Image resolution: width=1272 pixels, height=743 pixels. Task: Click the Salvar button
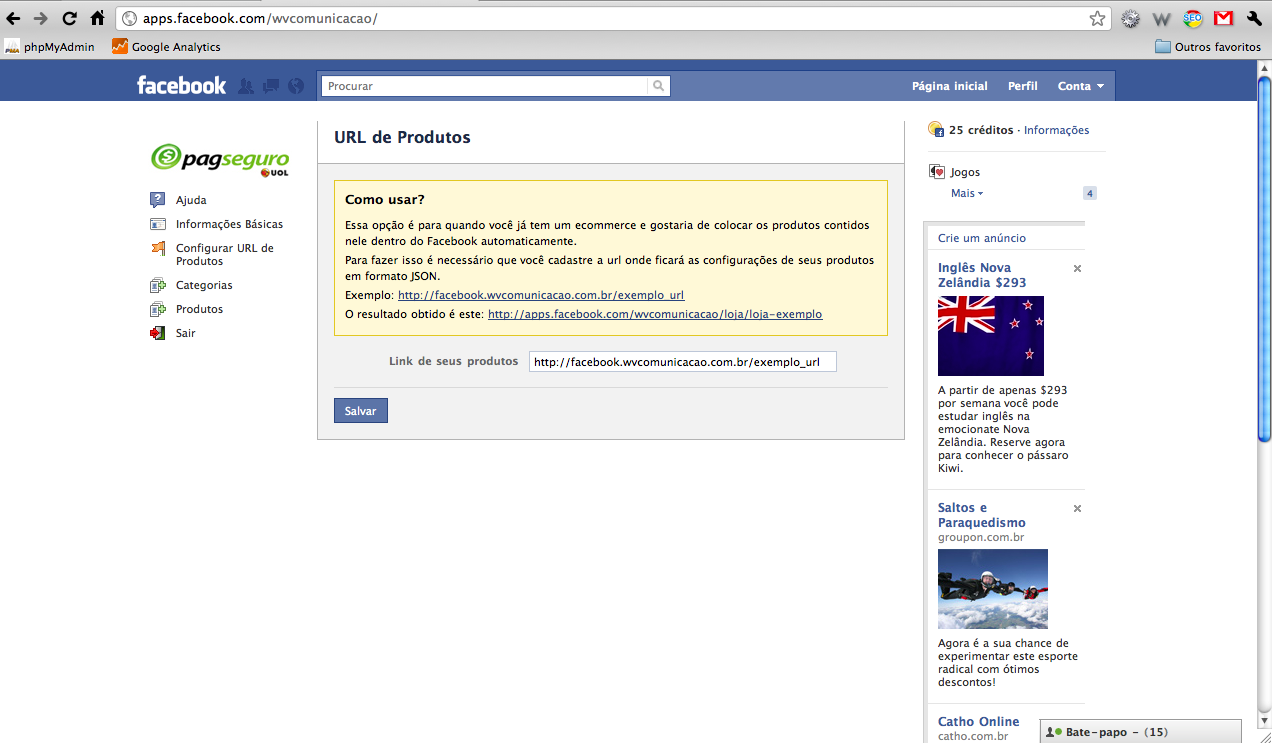click(361, 411)
